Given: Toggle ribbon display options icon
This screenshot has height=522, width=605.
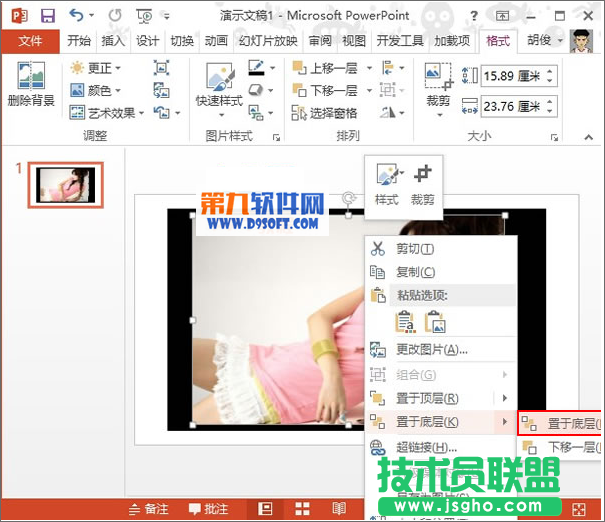Looking at the screenshot, I should click(x=502, y=16).
